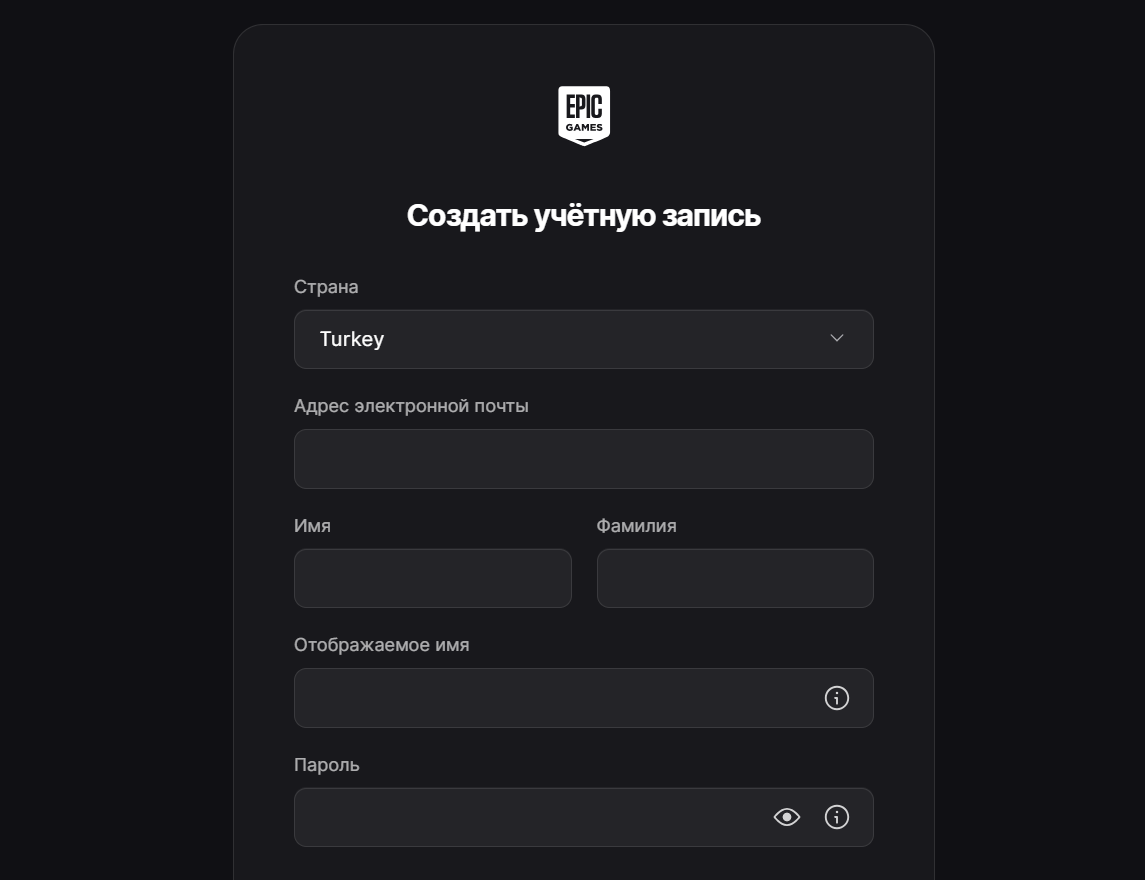Image resolution: width=1145 pixels, height=880 pixels.
Task: Click the dark page background outside the form card
Action: pos(110,438)
